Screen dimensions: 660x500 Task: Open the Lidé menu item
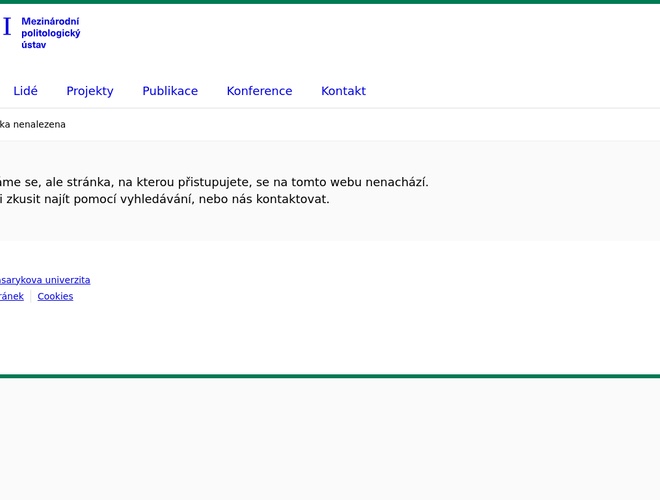coord(25,91)
